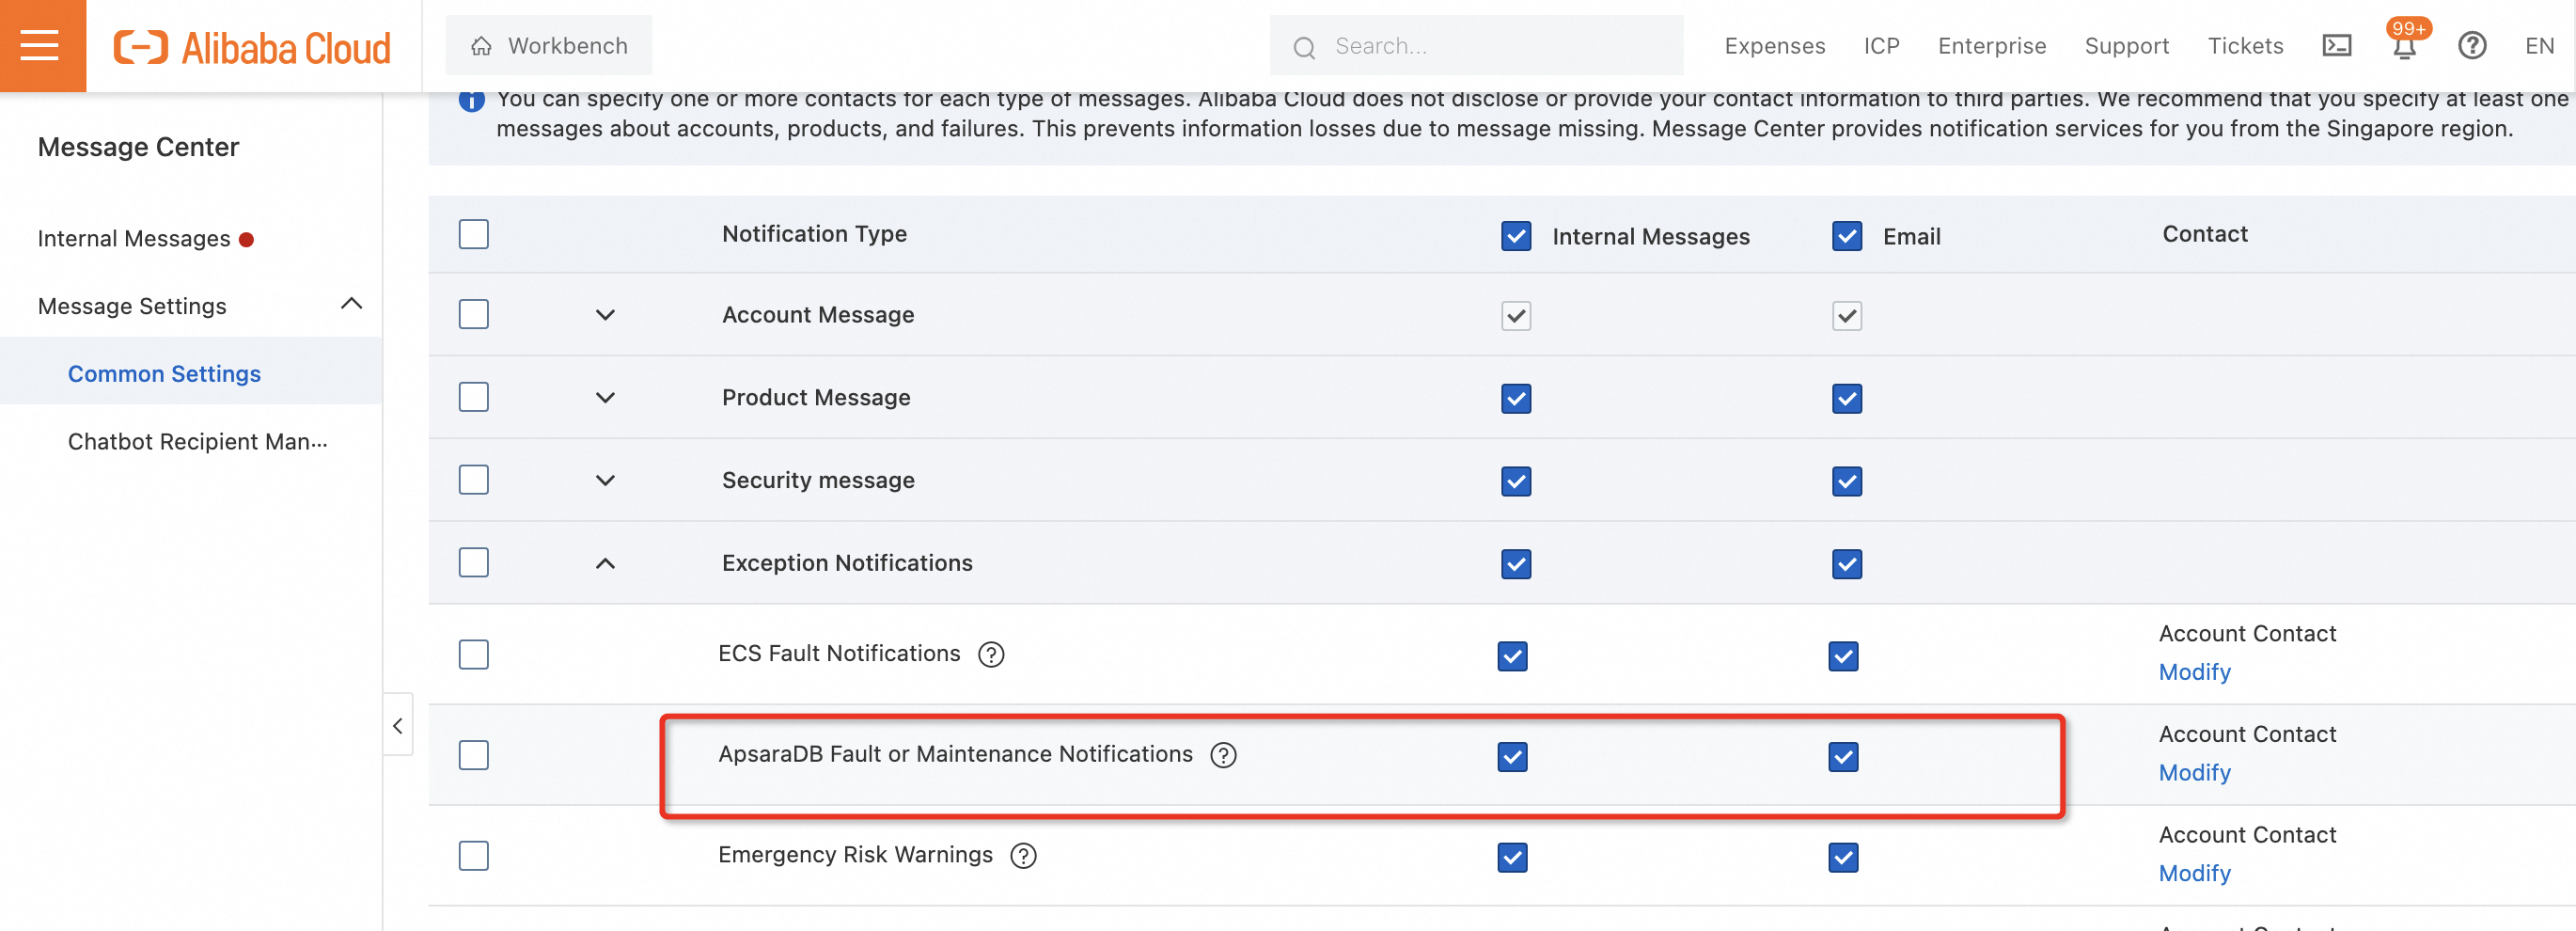Uncheck Internal Messages for Emergency Risk Warnings

[x=1512, y=858]
